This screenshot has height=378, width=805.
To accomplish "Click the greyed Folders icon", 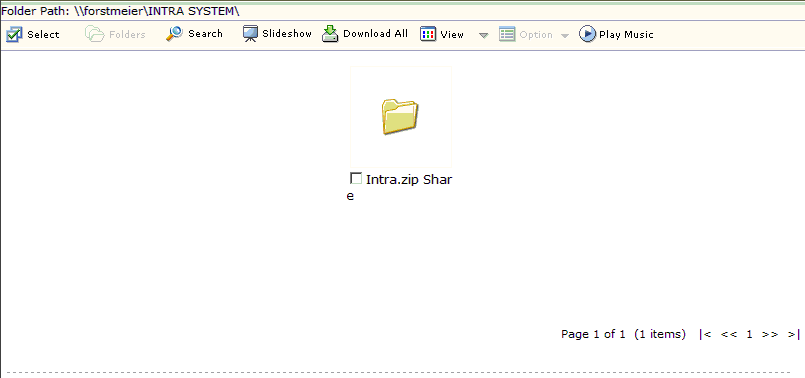I will [x=94, y=34].
